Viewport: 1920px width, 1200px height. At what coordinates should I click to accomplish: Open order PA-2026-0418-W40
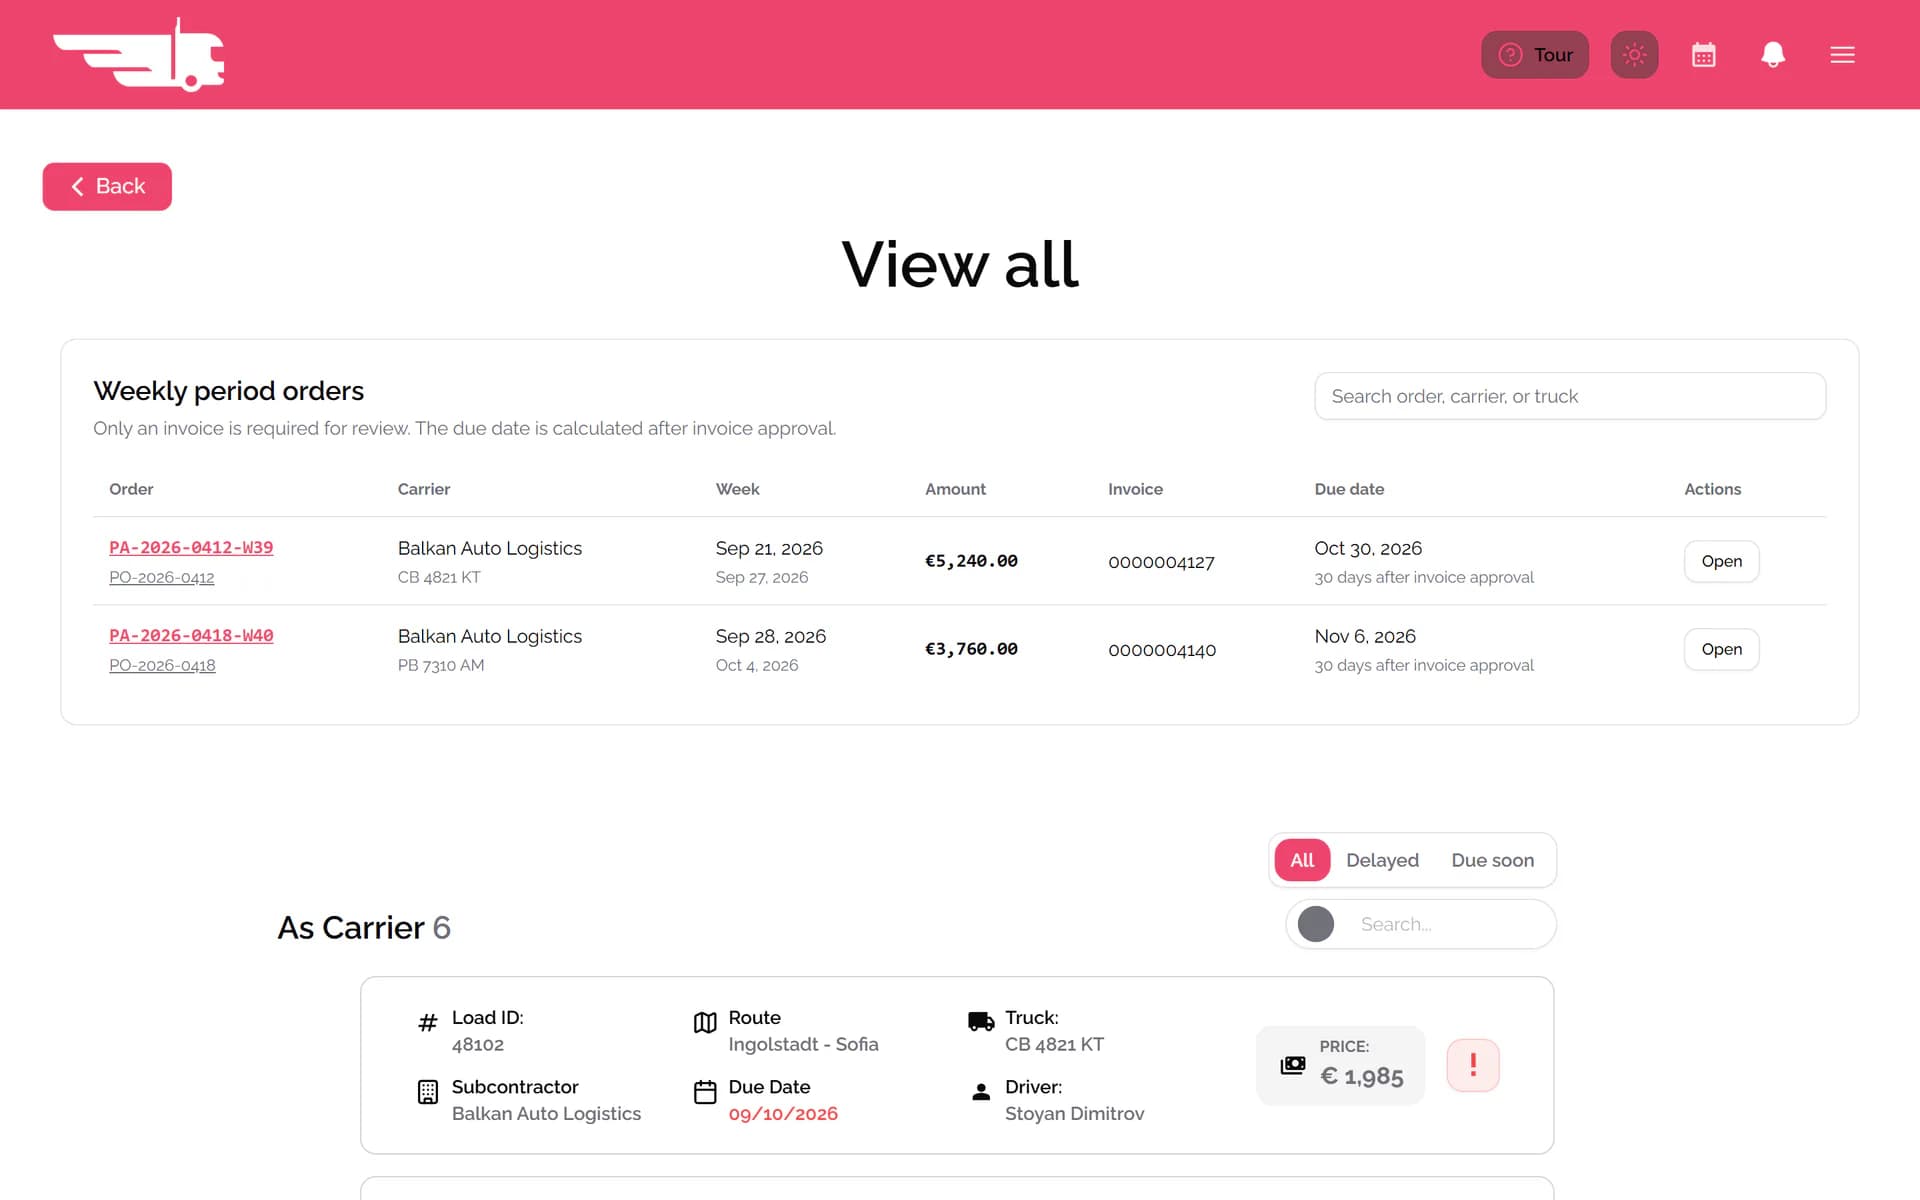[191, 636]
